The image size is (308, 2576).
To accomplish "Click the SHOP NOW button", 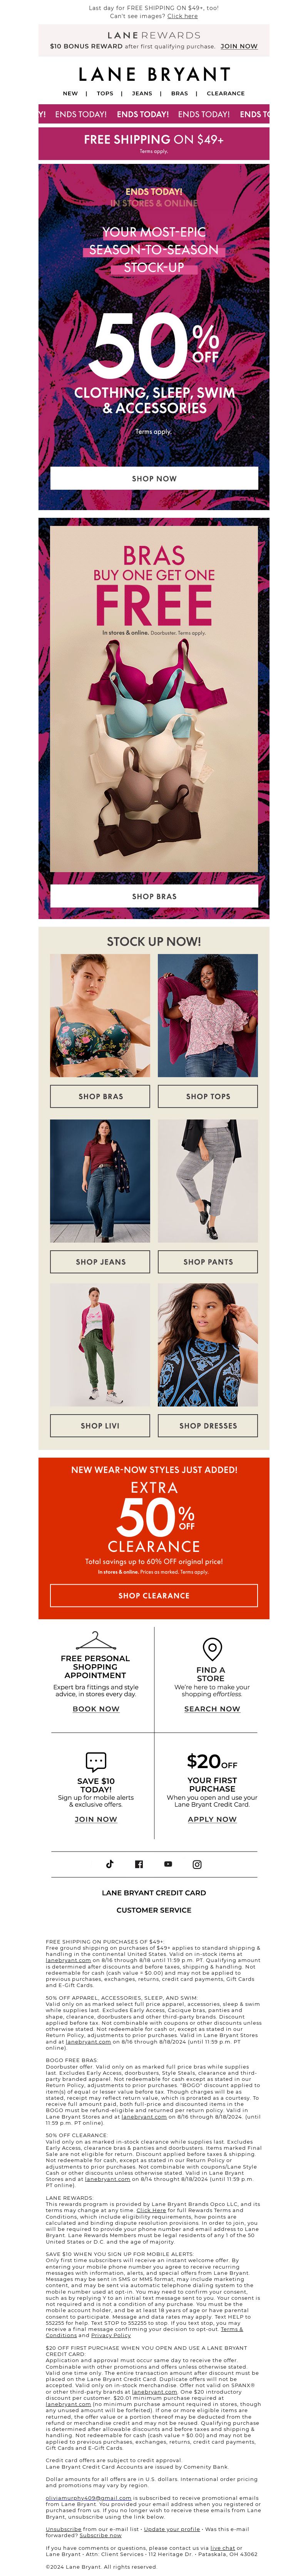I will [x=154, y=478].
